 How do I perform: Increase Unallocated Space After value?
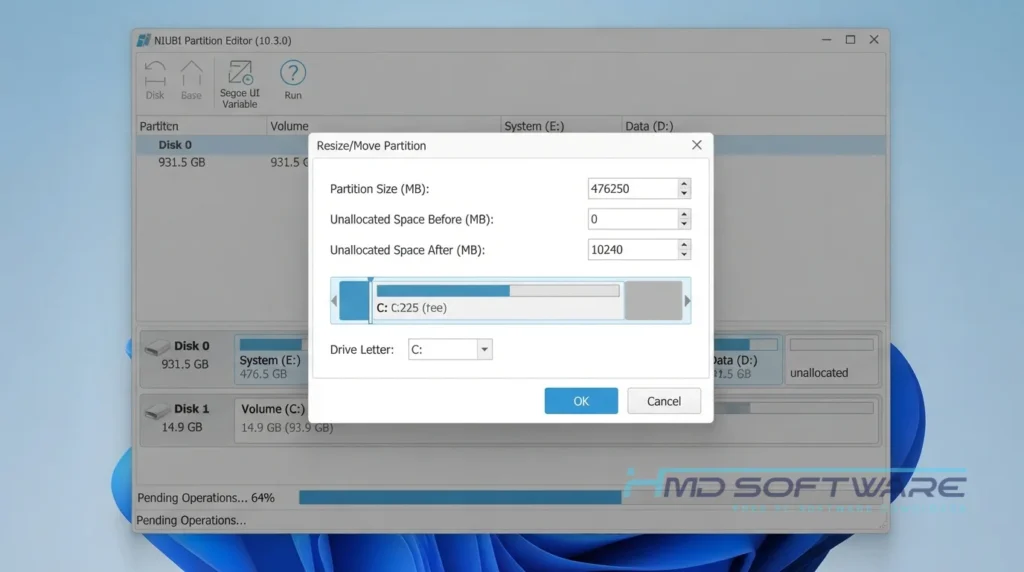(684, 245)
